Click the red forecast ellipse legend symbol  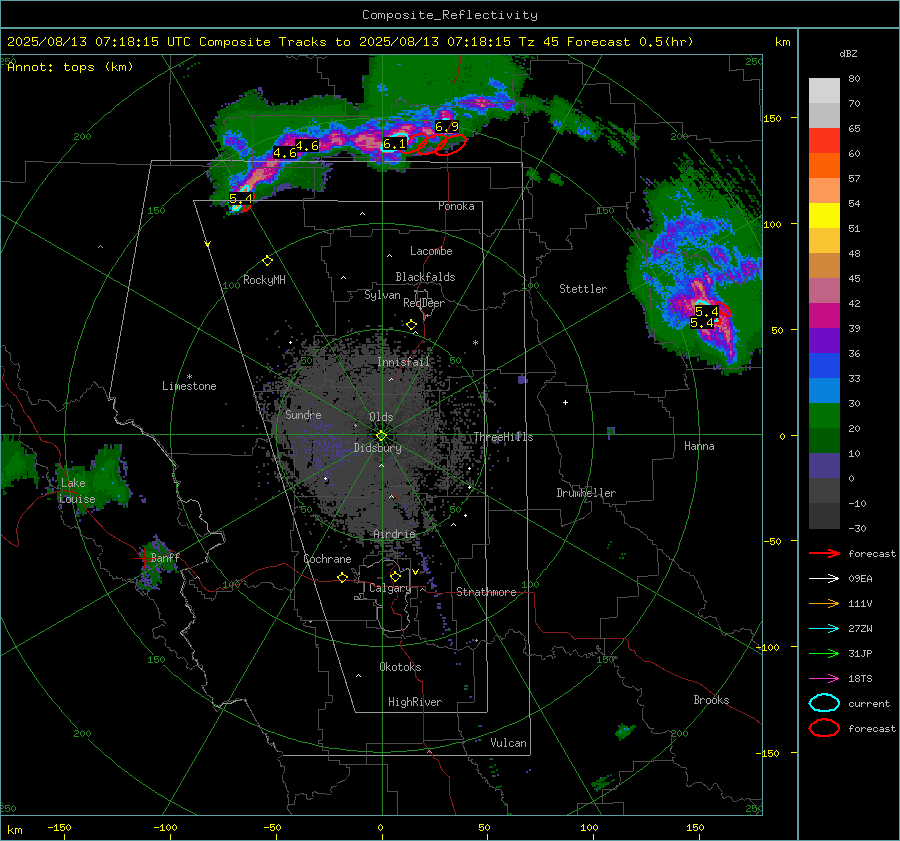tap(824, 728)
